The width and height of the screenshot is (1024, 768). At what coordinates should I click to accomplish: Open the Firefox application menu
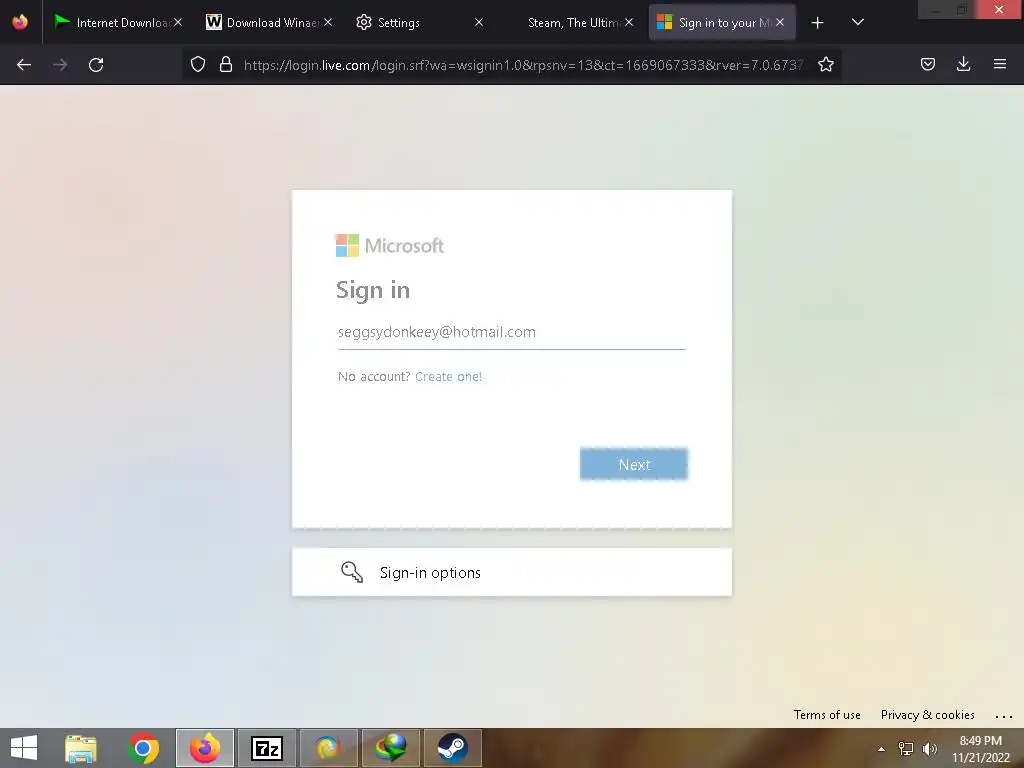999,64
